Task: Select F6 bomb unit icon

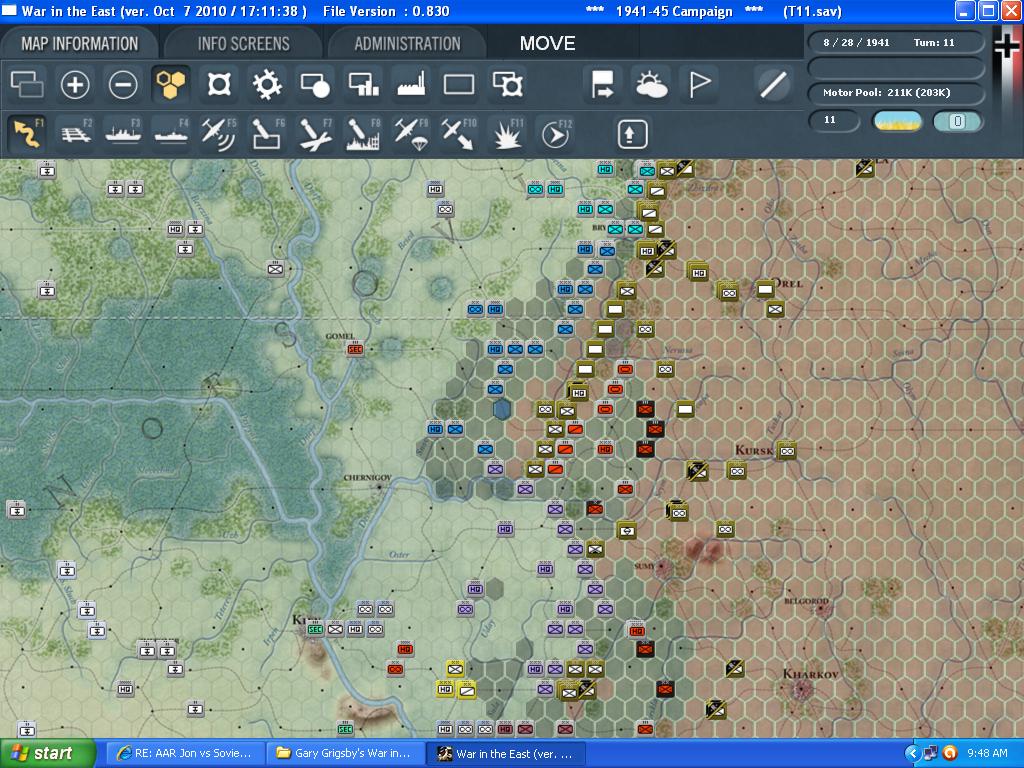Action: click(x=267, y=133)
